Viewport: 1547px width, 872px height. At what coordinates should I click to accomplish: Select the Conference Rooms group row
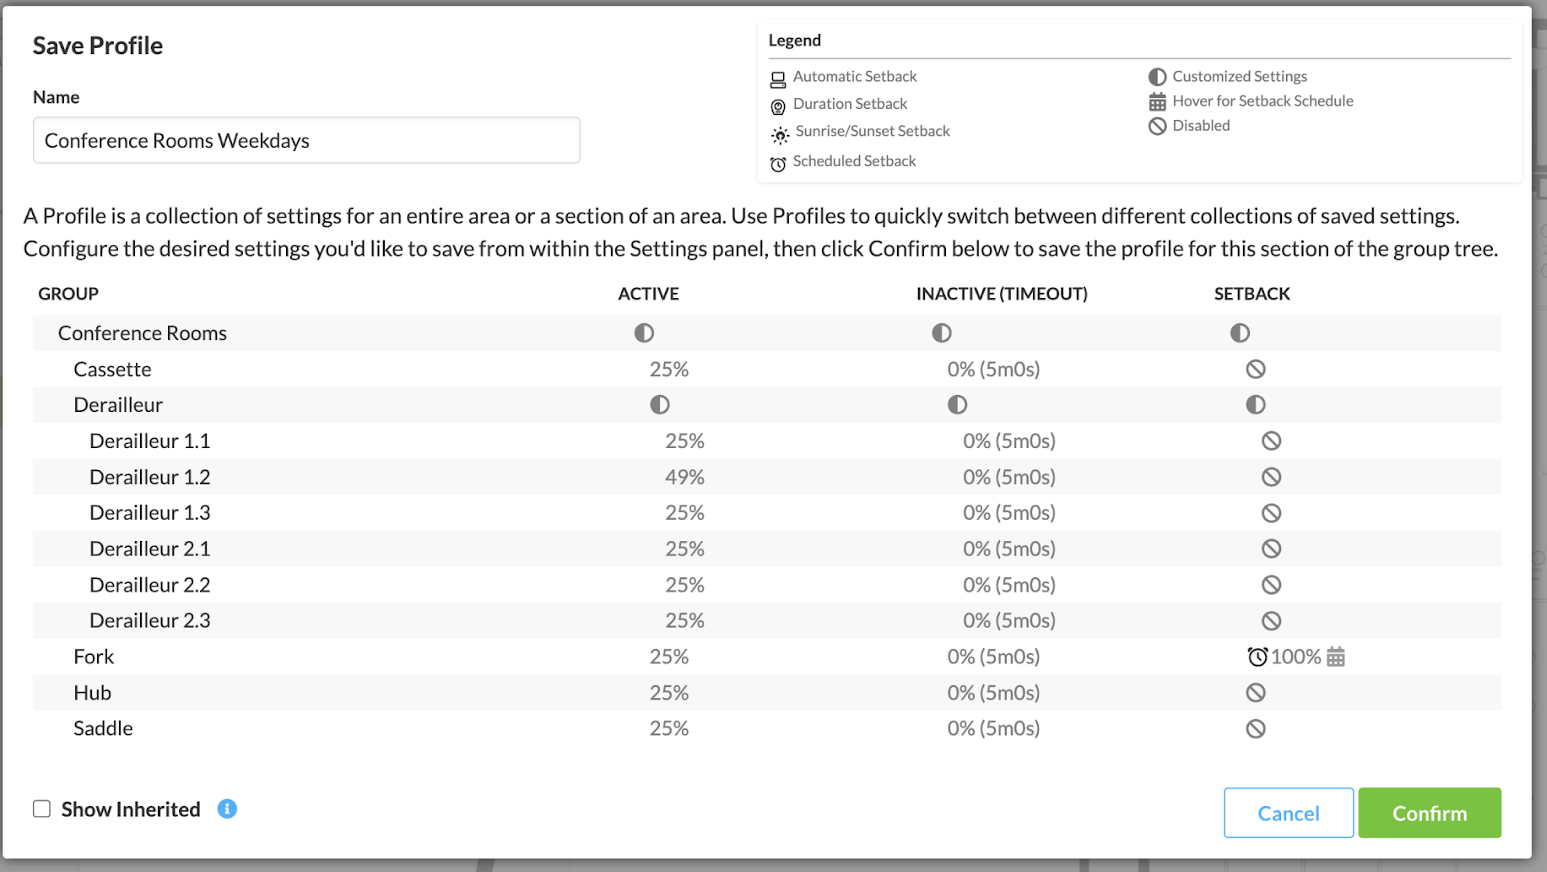[x=142, y=333]
